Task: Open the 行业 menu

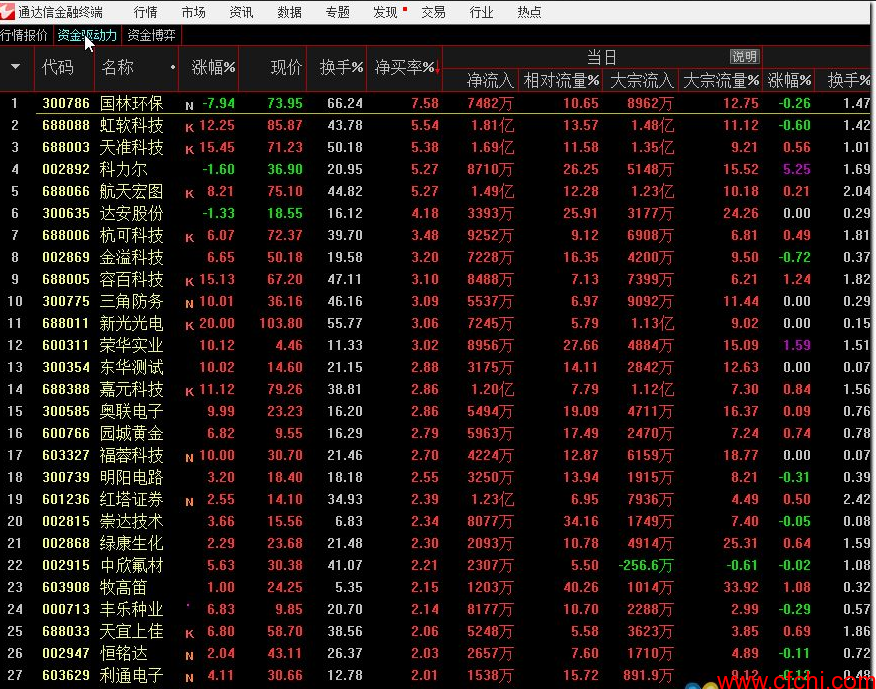Action: click(x=481, y=12)
